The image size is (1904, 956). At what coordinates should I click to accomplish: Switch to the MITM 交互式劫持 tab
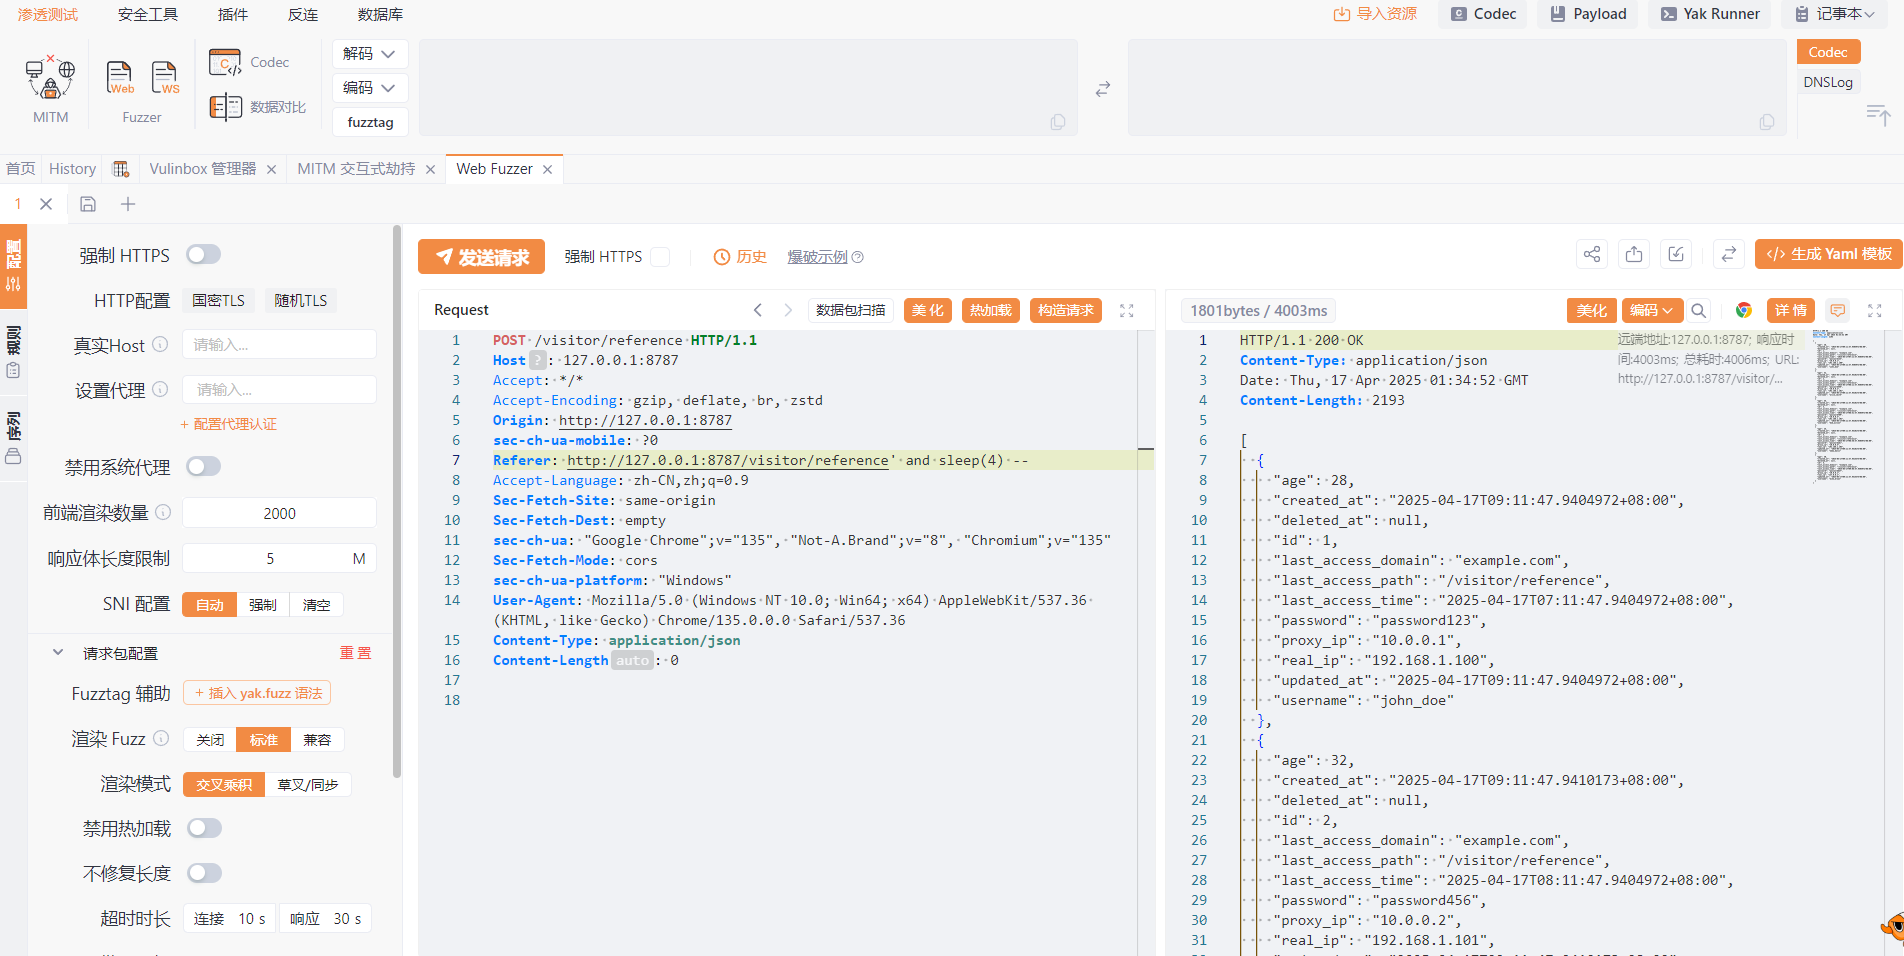click(x=356, y=169)
